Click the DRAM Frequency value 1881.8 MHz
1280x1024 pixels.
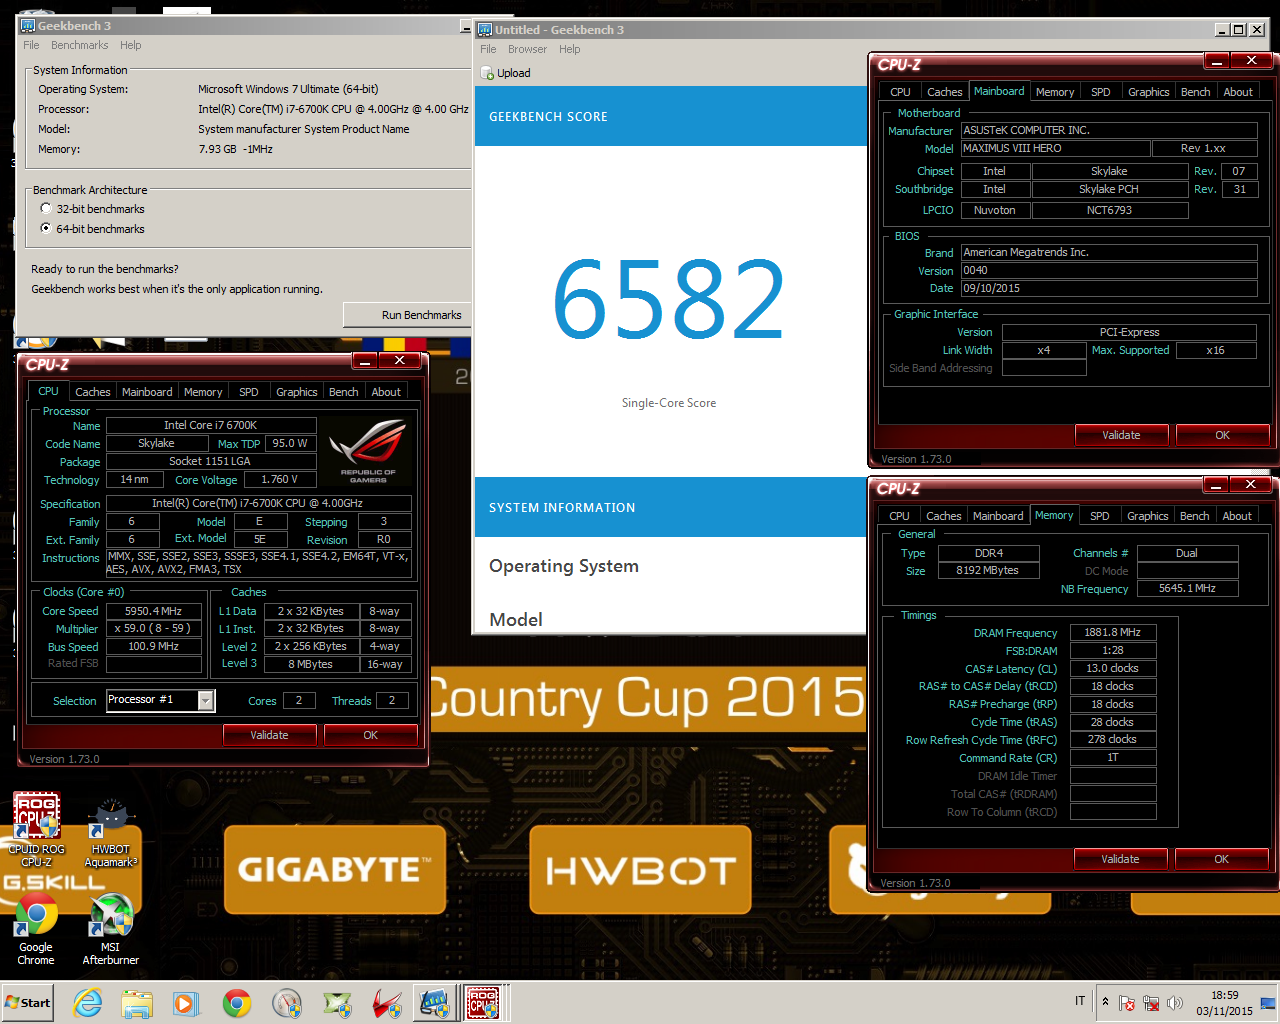pos(1112,632)
